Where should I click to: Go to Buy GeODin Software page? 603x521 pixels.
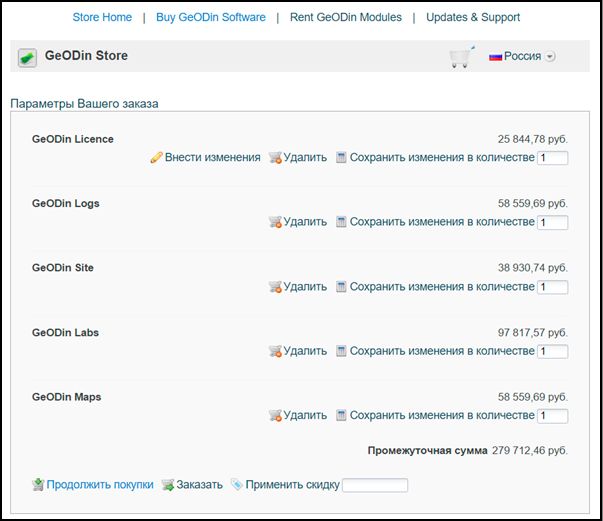click(211, 17)
